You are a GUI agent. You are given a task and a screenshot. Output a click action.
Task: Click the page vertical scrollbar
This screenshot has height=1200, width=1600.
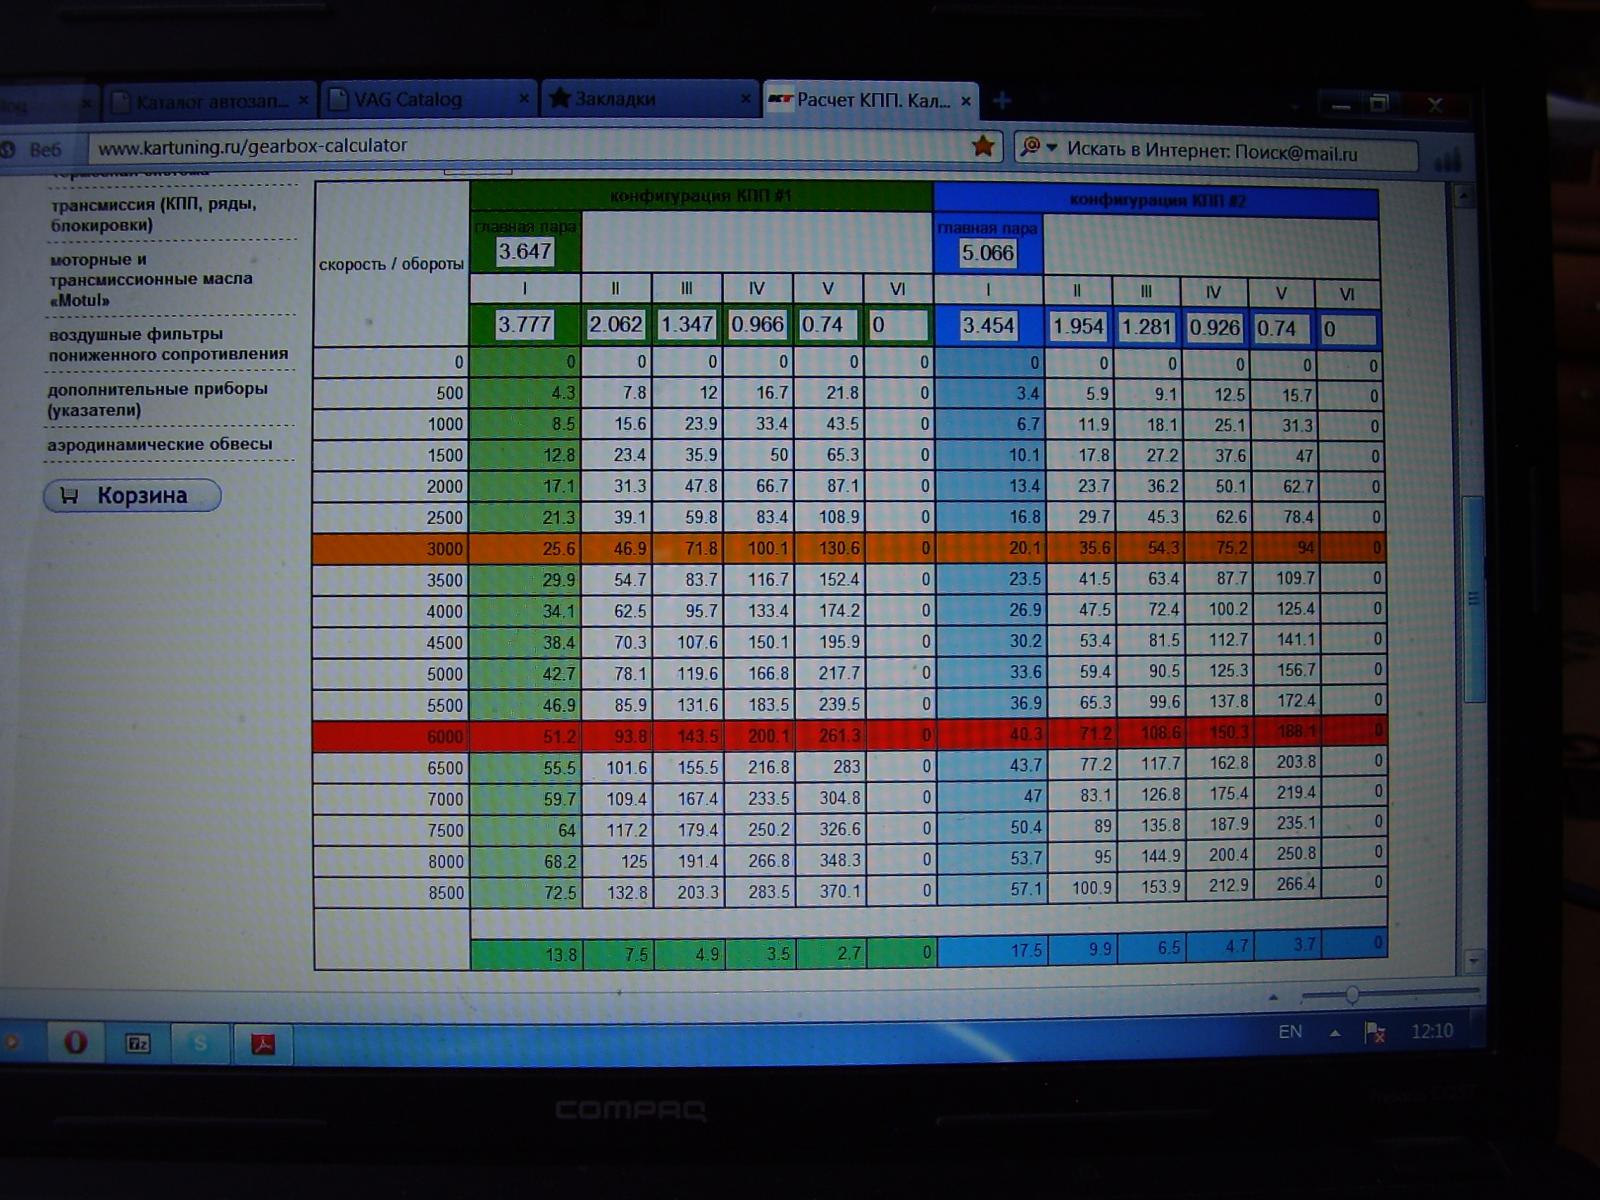click(x=1472, y=600)
